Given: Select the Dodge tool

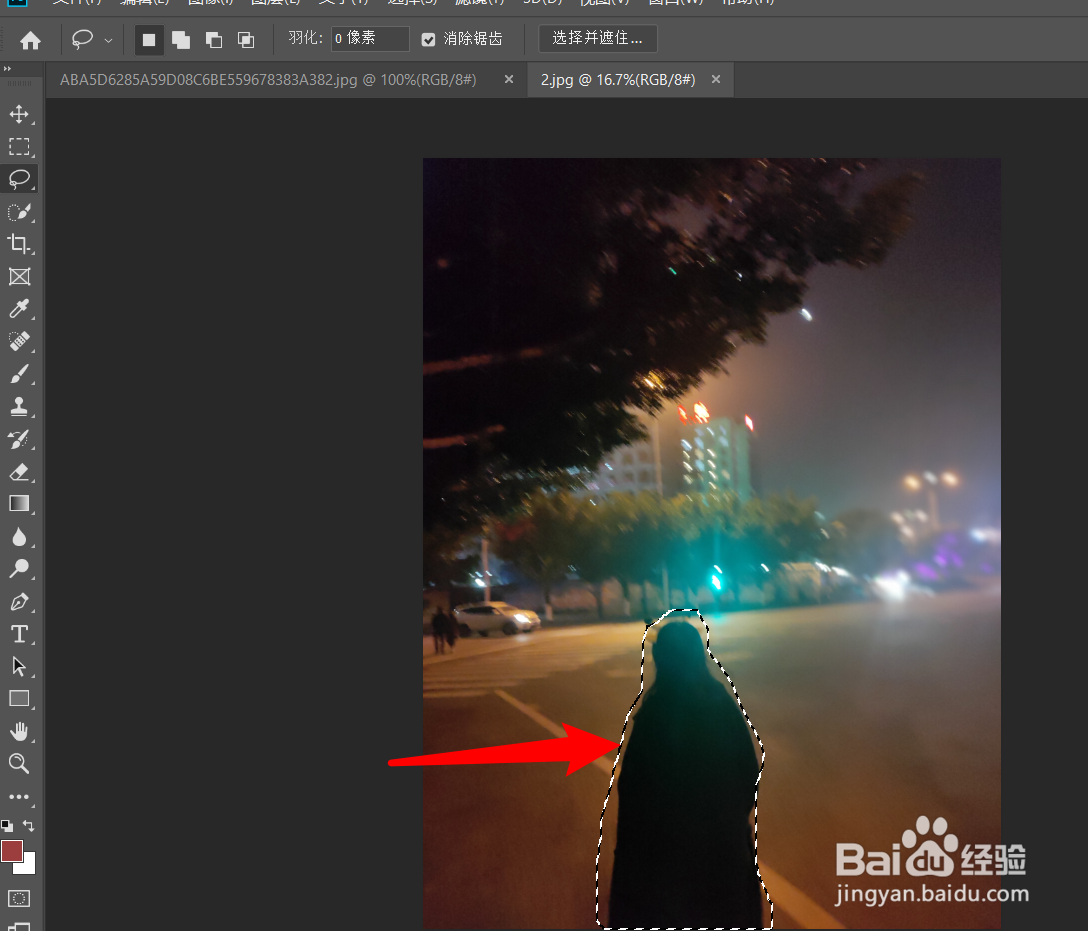Looking at the screenshot, I should point(19,569).
